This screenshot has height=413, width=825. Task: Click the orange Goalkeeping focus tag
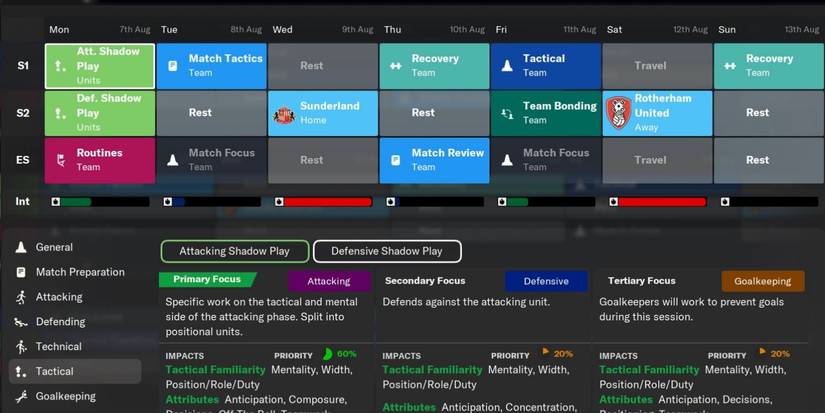762,281
